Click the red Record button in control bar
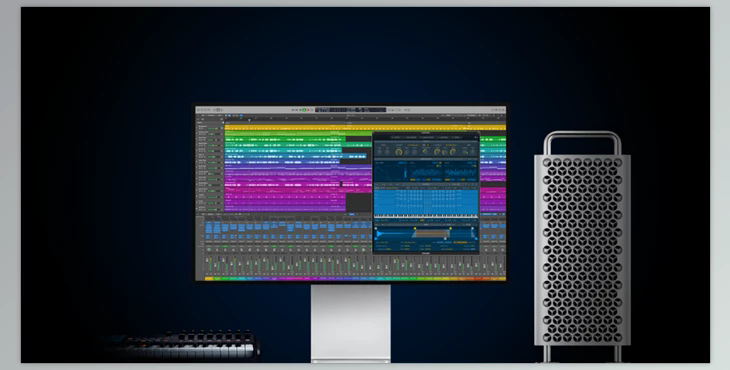The width and height of the screenshot is (730, 370). 308,110
